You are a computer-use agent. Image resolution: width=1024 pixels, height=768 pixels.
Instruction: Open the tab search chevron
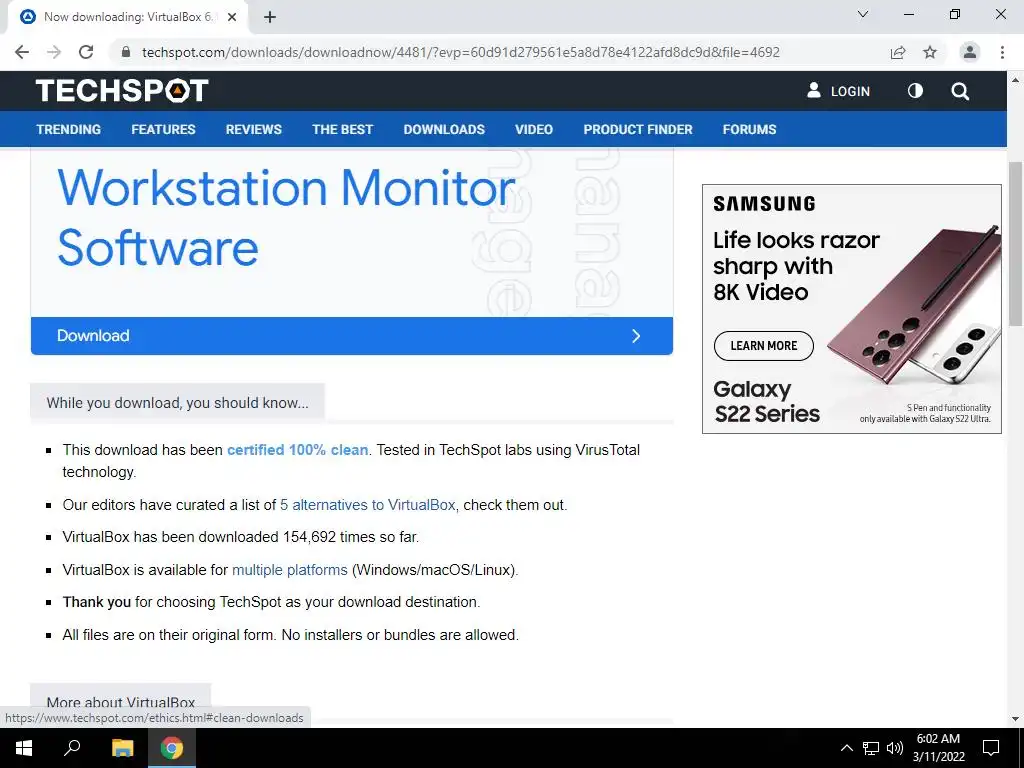point(863,14)
